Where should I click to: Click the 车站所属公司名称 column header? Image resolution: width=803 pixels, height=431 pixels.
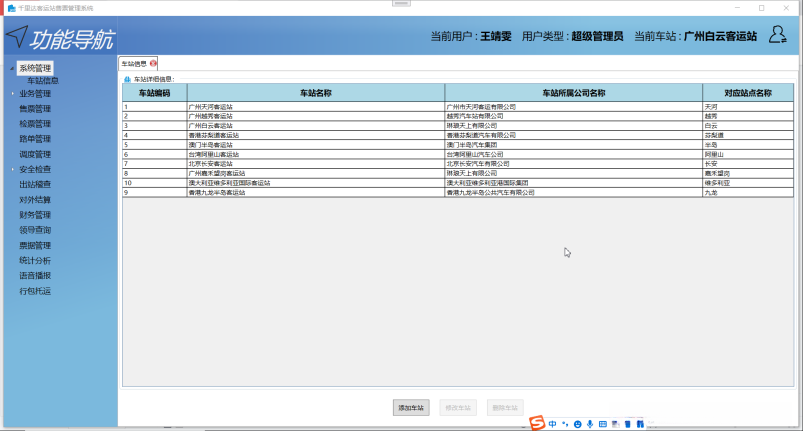tap(574, 93)
